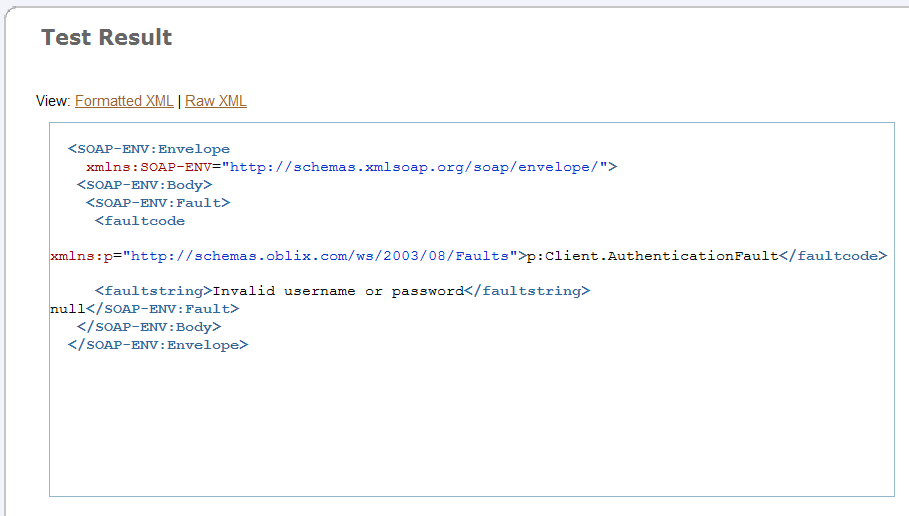
Task: Click the schemas.xmlsoap.org envelope URL value
Action: (x=414, y=167)
